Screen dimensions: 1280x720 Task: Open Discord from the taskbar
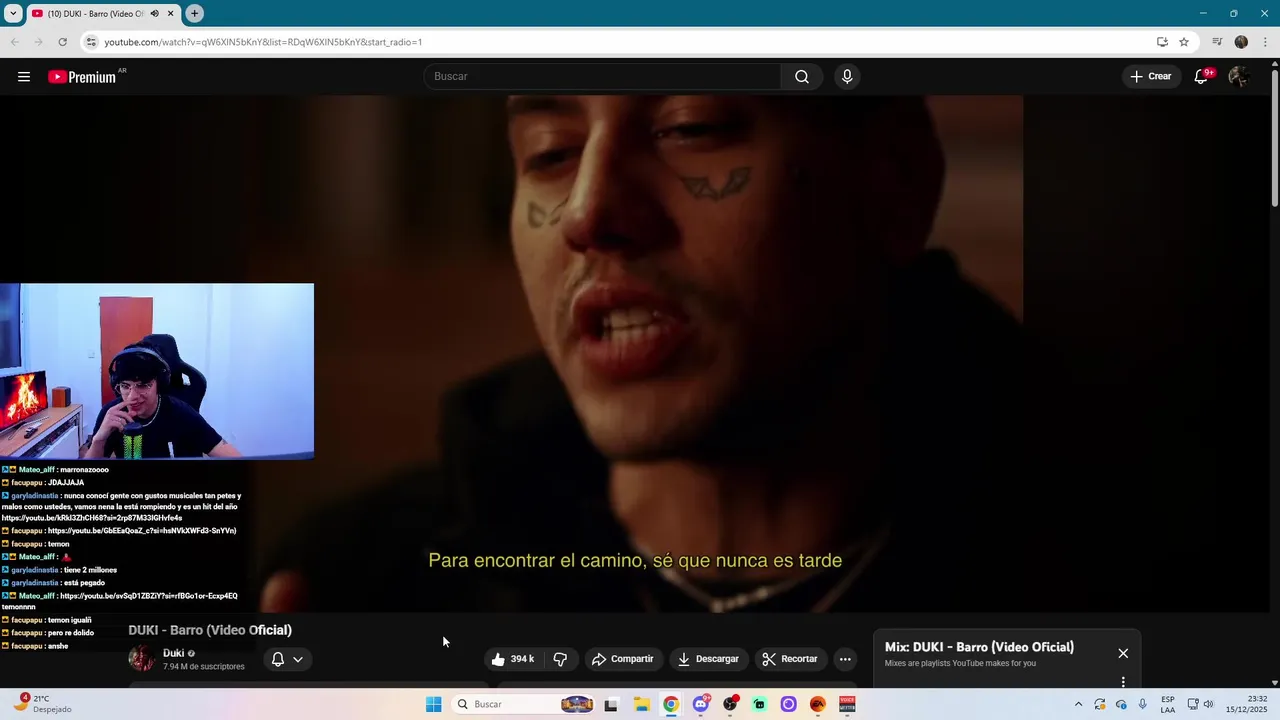click(701, 704)
